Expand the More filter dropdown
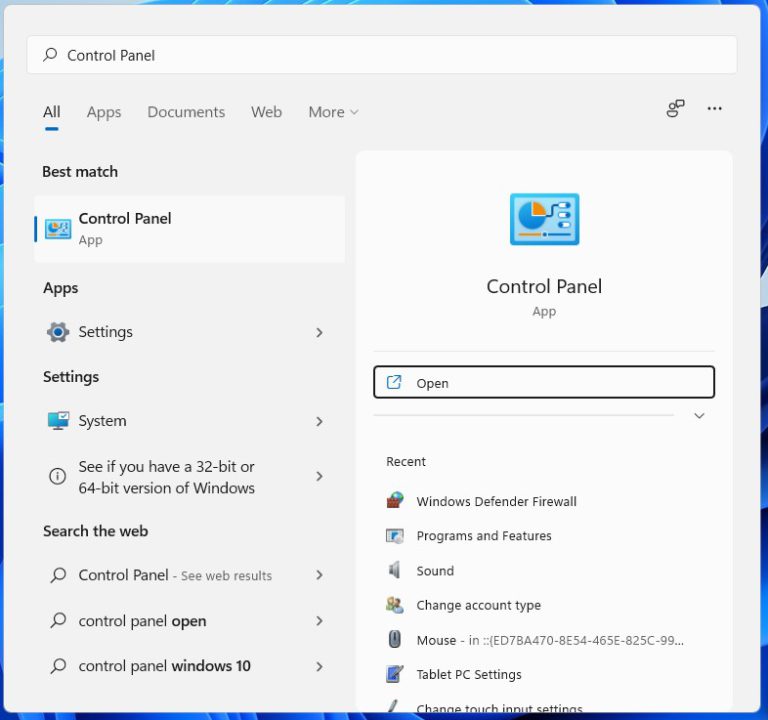Screen dimensions: 768x720 click(x=333, y=112)
